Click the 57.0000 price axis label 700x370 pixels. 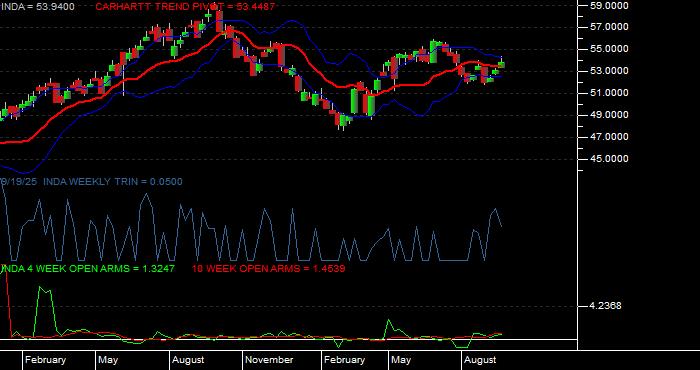(609, 27)
